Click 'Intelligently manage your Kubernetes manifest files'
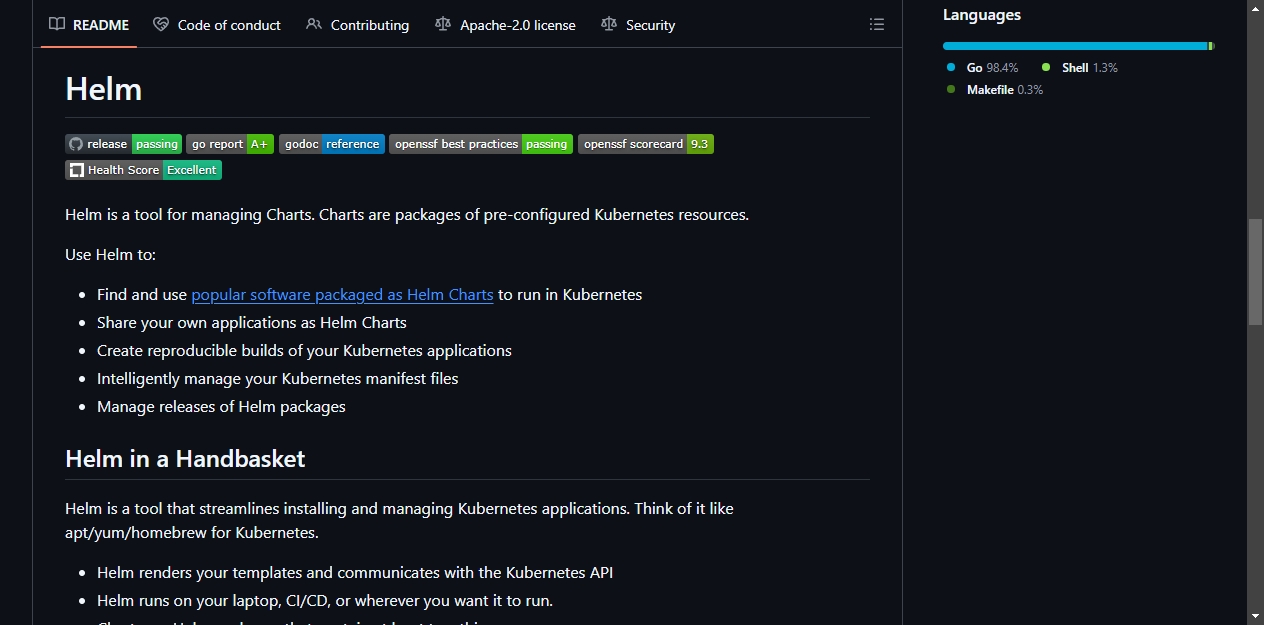 (x=278, y=378)
